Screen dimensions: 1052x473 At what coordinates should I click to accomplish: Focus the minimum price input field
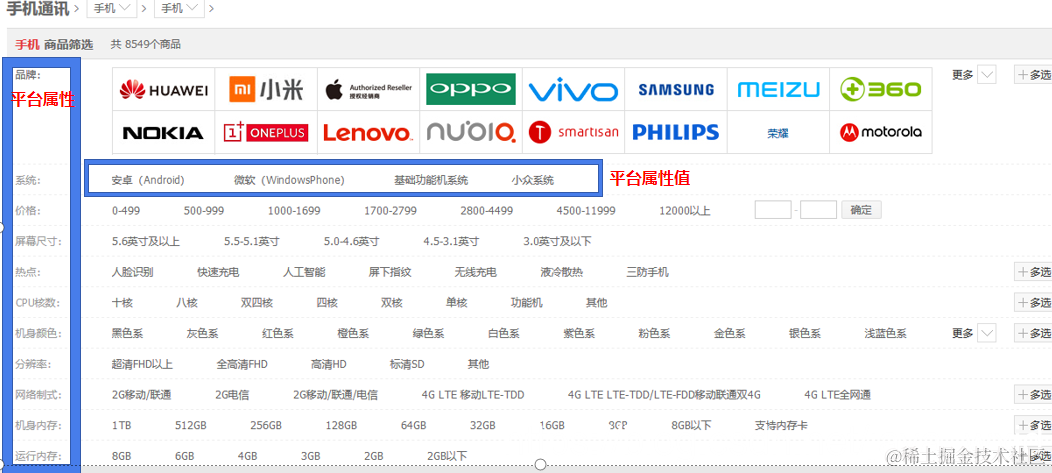(x=773, y=210)
